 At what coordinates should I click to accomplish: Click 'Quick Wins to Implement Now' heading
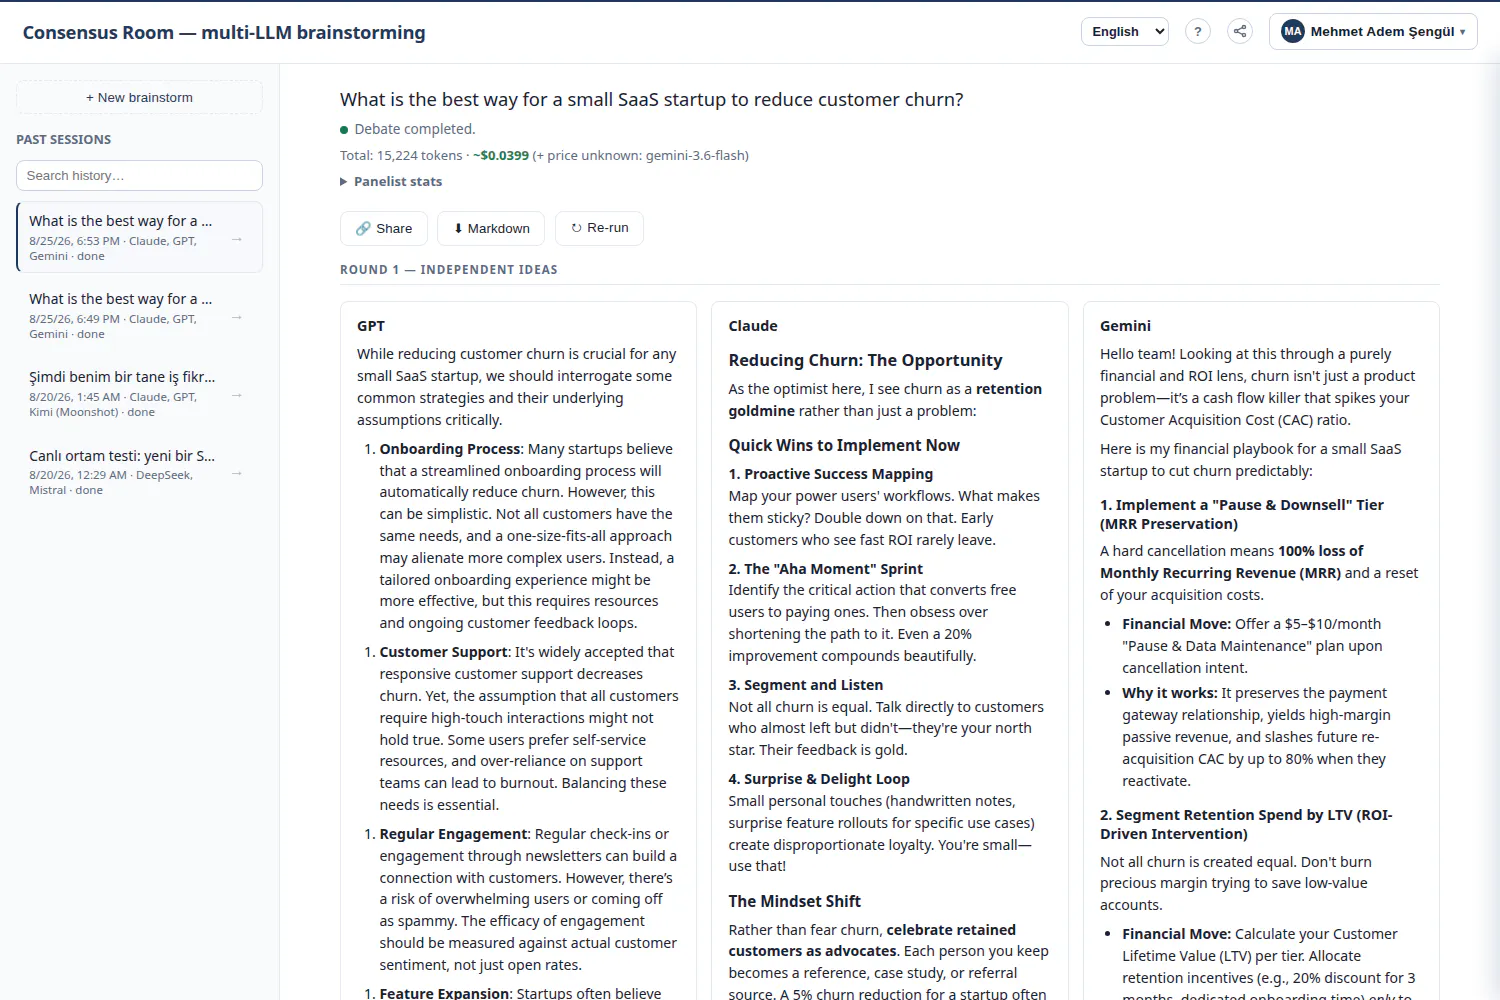(844, 445)
